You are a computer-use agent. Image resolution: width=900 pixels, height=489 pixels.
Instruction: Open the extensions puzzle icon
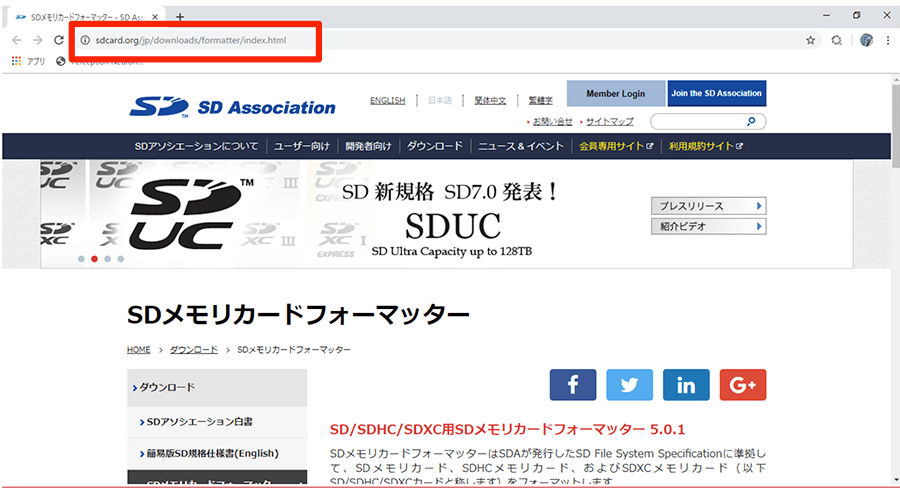tap(837, 40)
